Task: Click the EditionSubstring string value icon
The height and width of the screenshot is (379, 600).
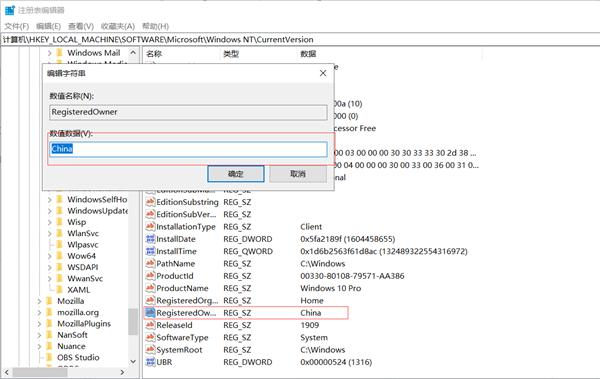Action: (150, 202)
